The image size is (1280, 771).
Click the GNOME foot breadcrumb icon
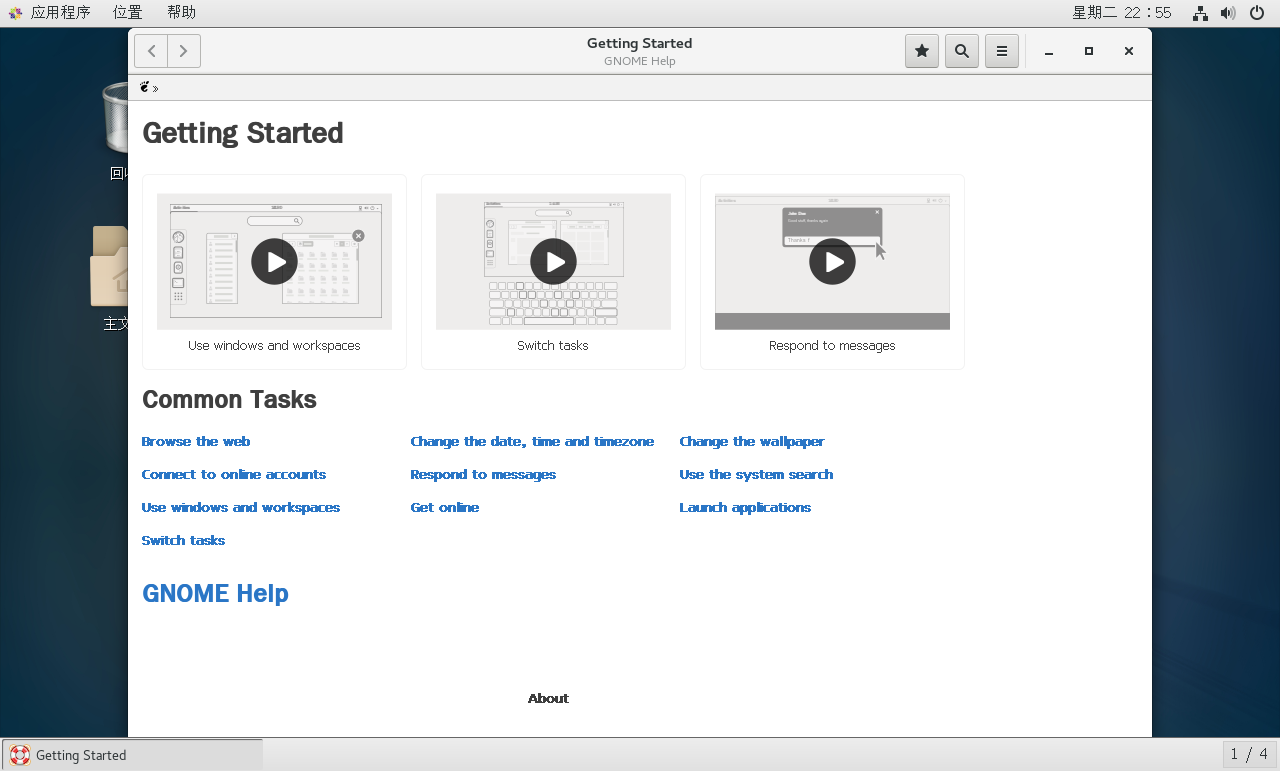[145, 87]
